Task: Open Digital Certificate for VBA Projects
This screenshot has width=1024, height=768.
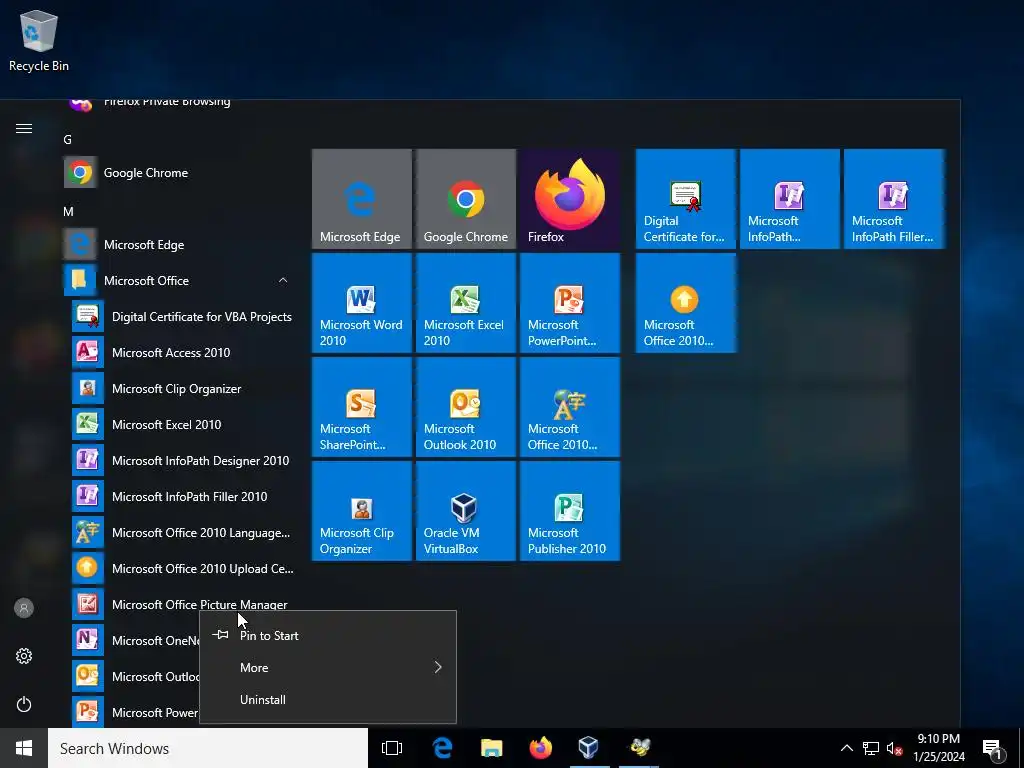Action: point(182,317)
